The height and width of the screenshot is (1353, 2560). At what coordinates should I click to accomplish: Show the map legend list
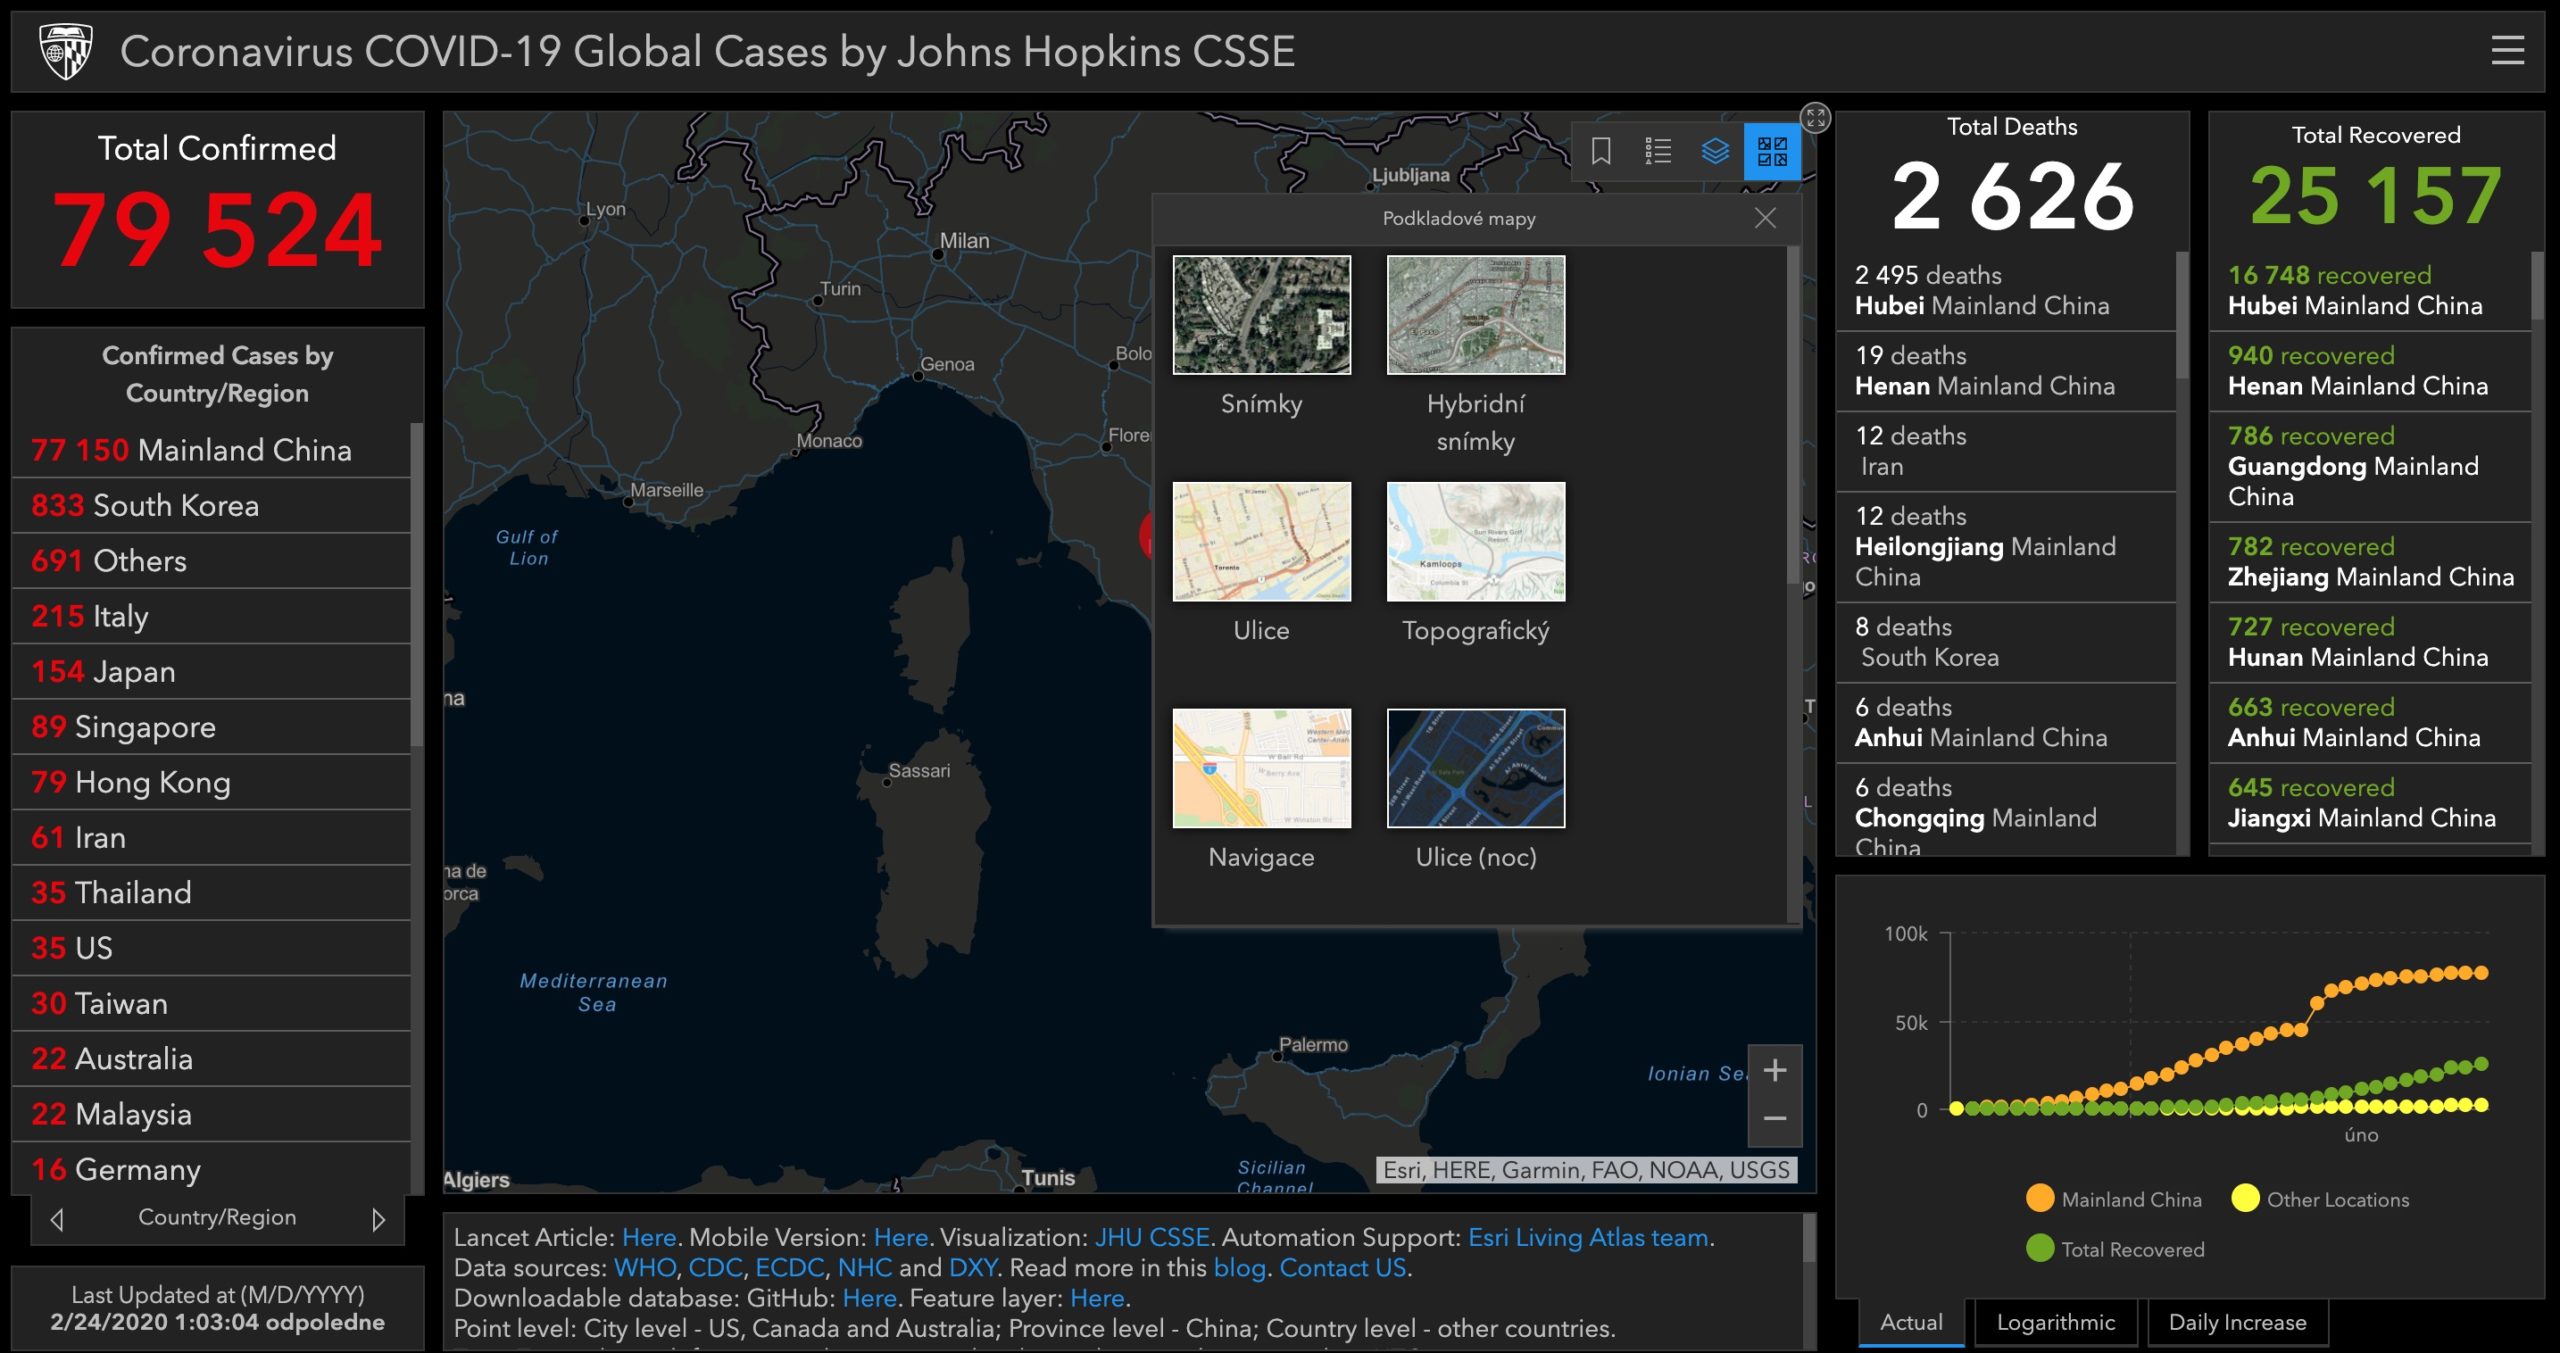(x=1658, y=151)
